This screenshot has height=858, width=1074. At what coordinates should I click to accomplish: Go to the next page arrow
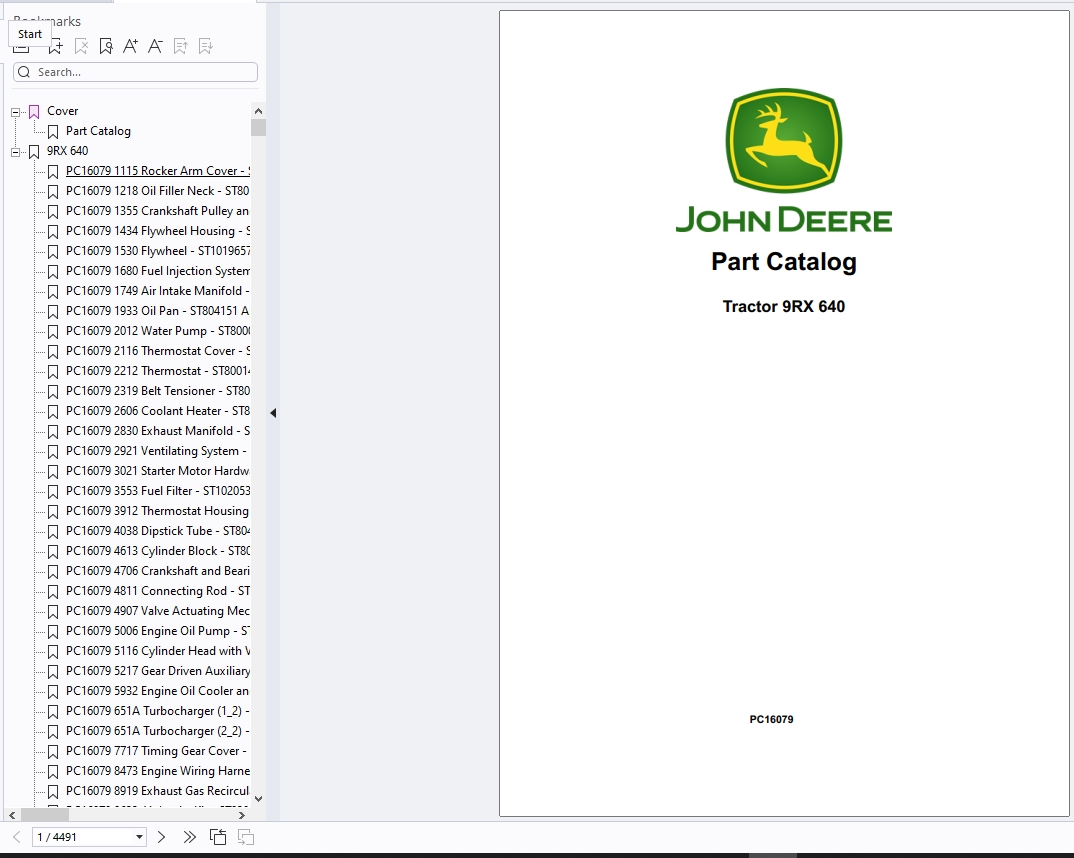coord(161,837)
